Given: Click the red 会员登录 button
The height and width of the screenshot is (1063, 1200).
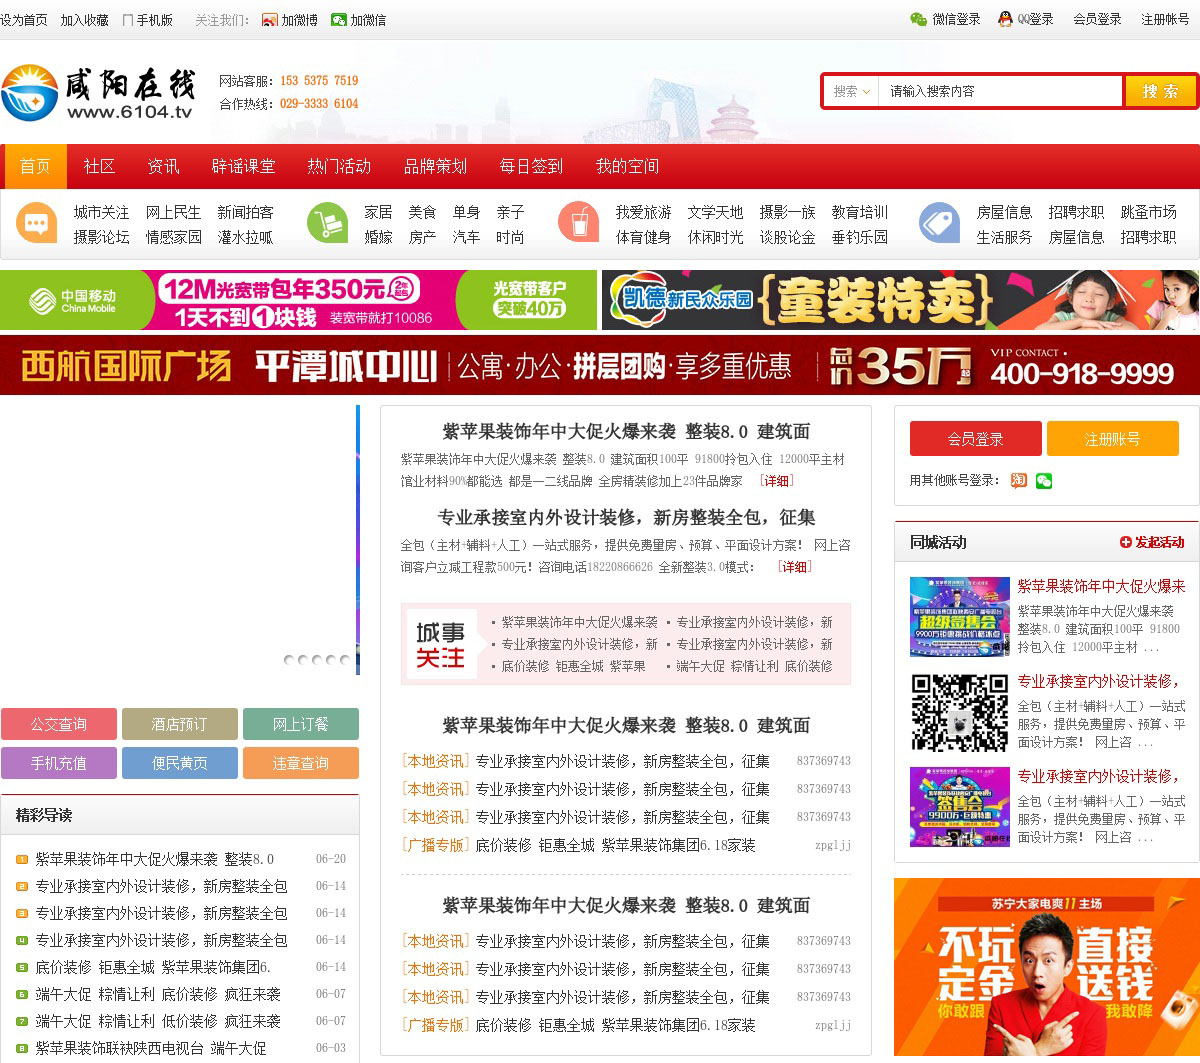Looking at the screenshot, I should (975, 439).
